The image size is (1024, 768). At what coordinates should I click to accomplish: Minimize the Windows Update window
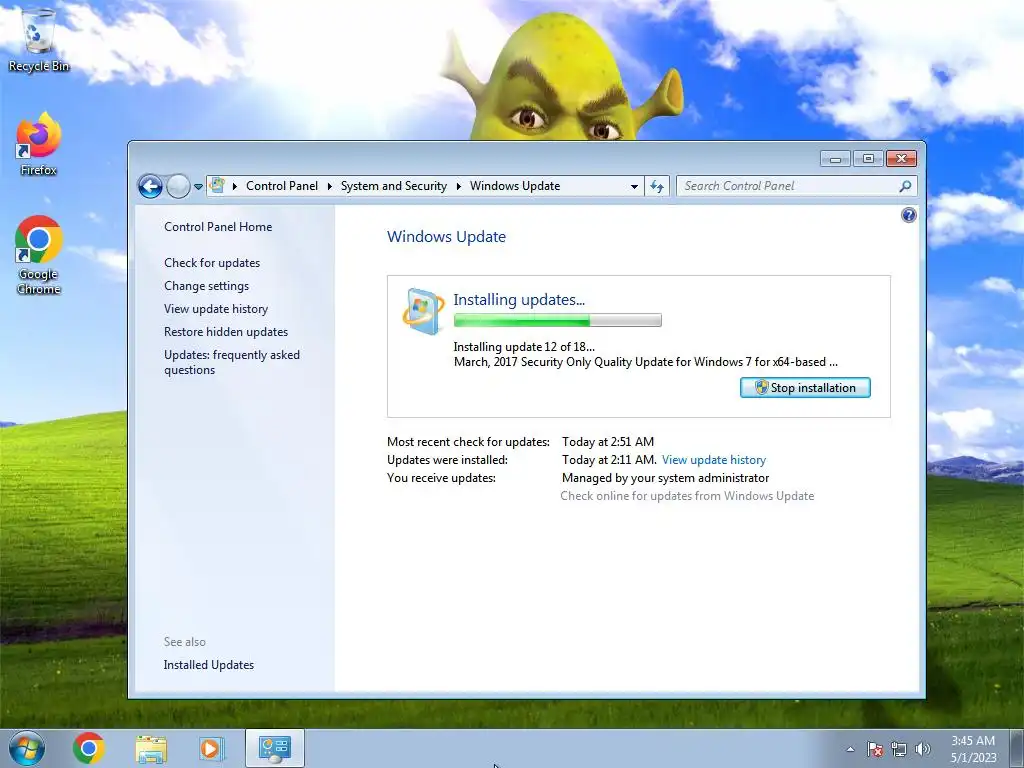pos(835,159)
